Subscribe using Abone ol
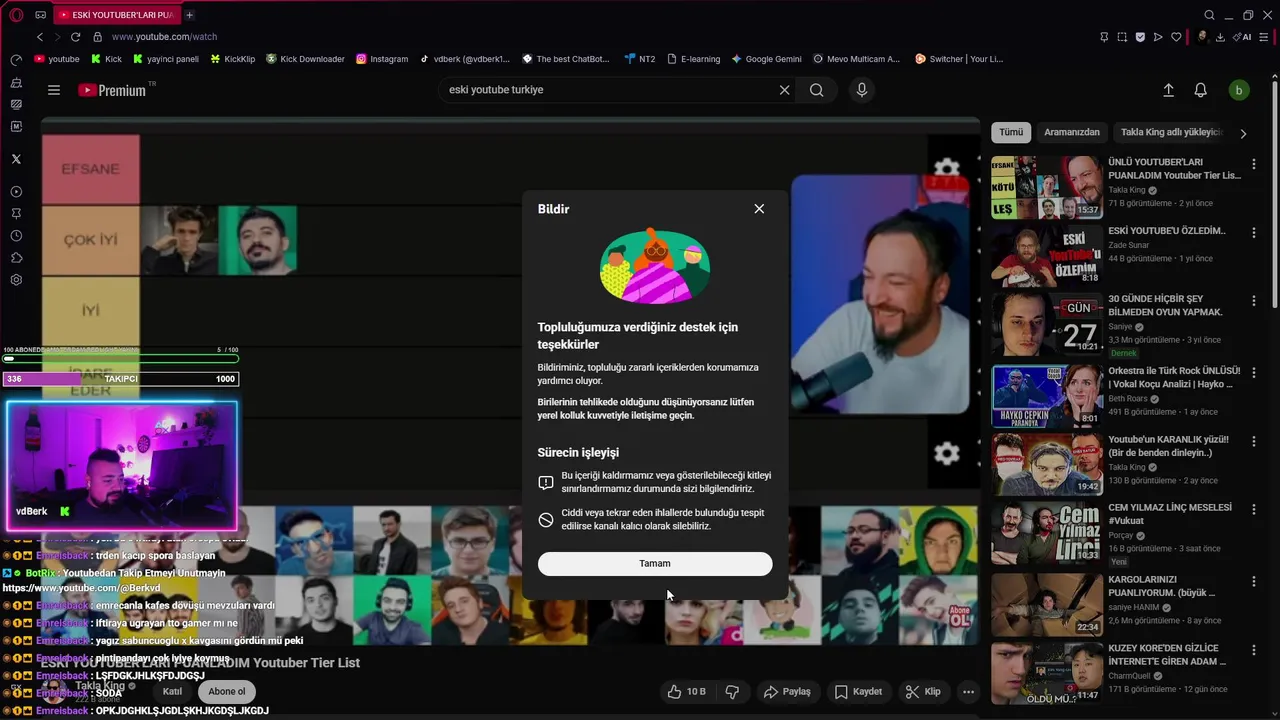This screenshot has height=720, width=1280. click(x=226, y=692)
